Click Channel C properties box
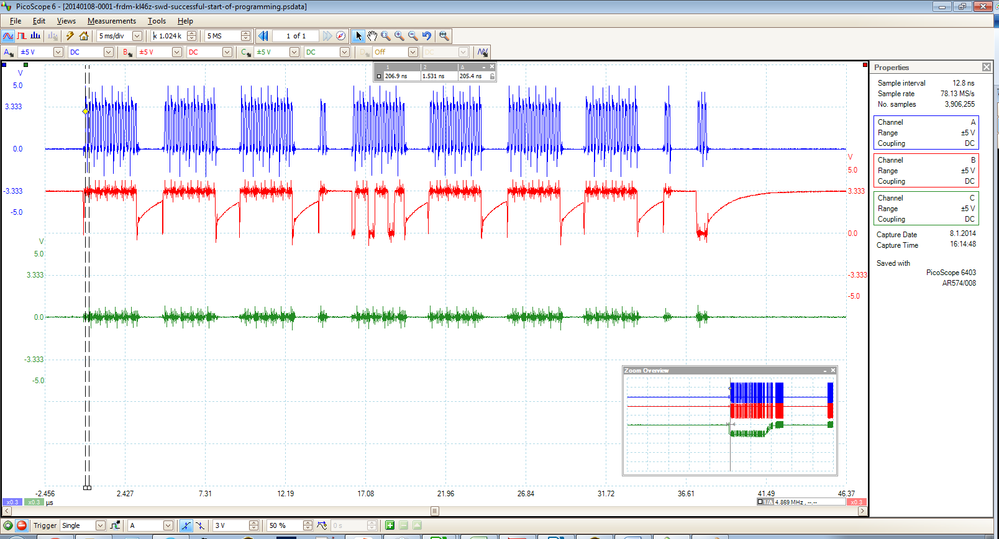 [926, 208]
